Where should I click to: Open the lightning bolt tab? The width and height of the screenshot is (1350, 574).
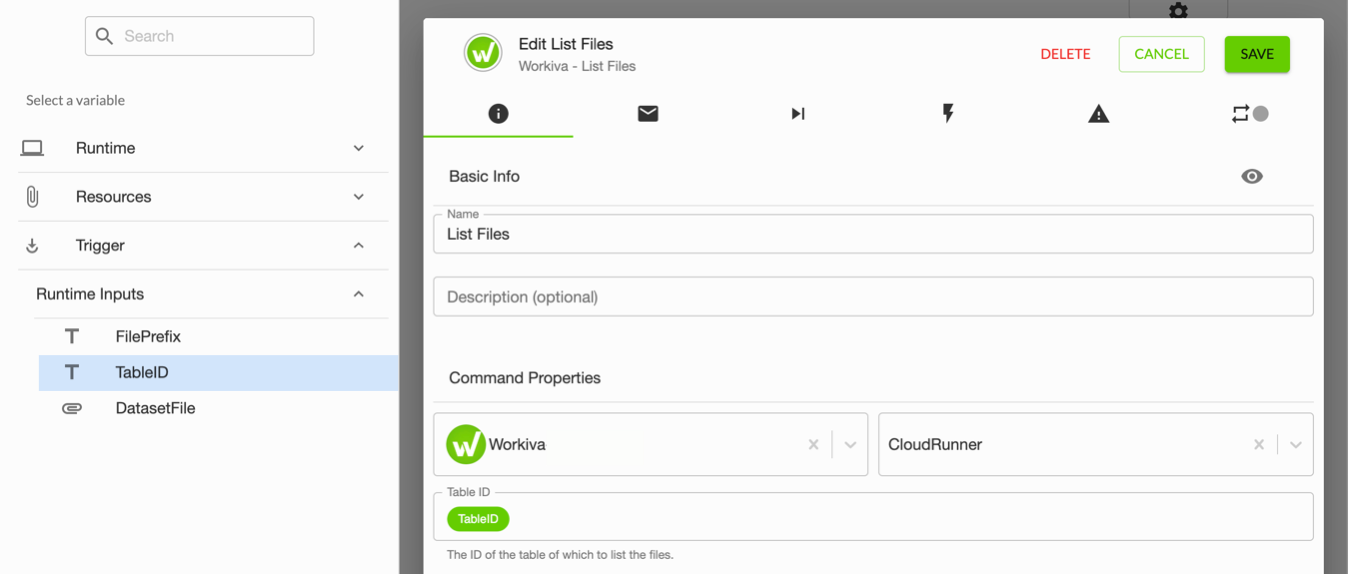click(x=948, y=114)
